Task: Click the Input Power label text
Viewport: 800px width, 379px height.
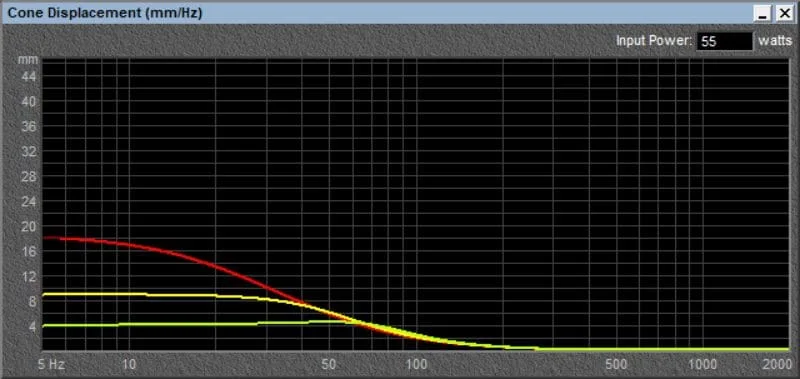Action: [654, 41]
